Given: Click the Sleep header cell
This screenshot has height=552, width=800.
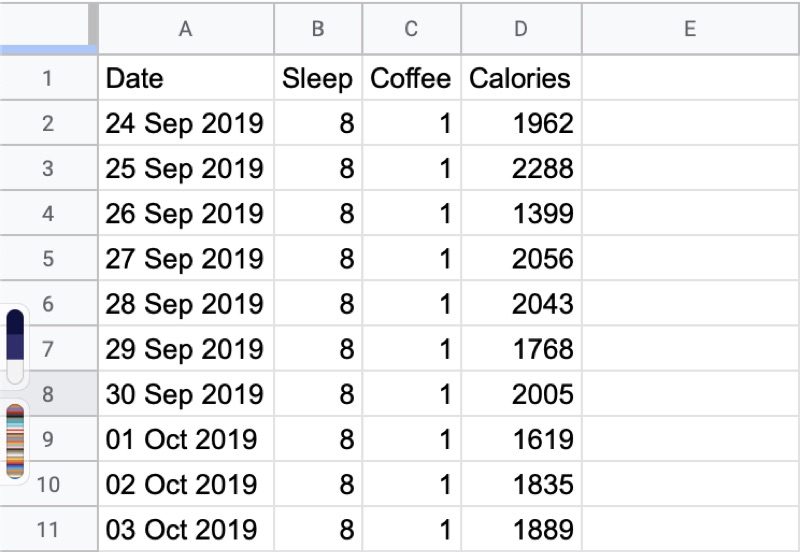Looking at the screenshot, I should coord(318,78).
